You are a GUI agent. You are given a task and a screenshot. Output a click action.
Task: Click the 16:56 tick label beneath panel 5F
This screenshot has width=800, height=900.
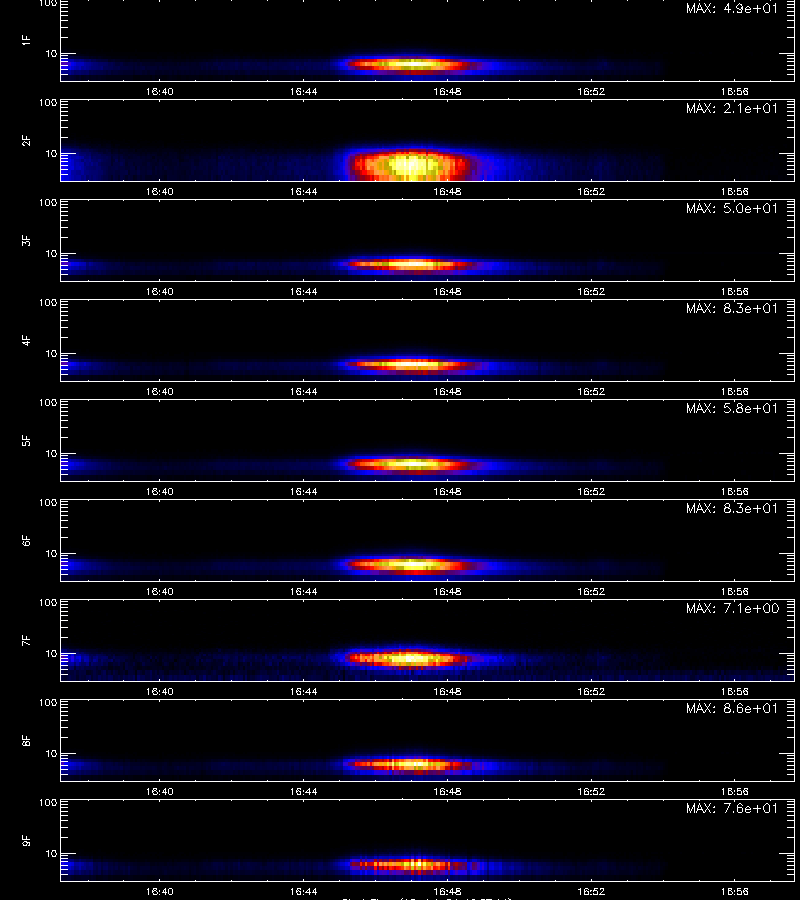click(735, 492)
